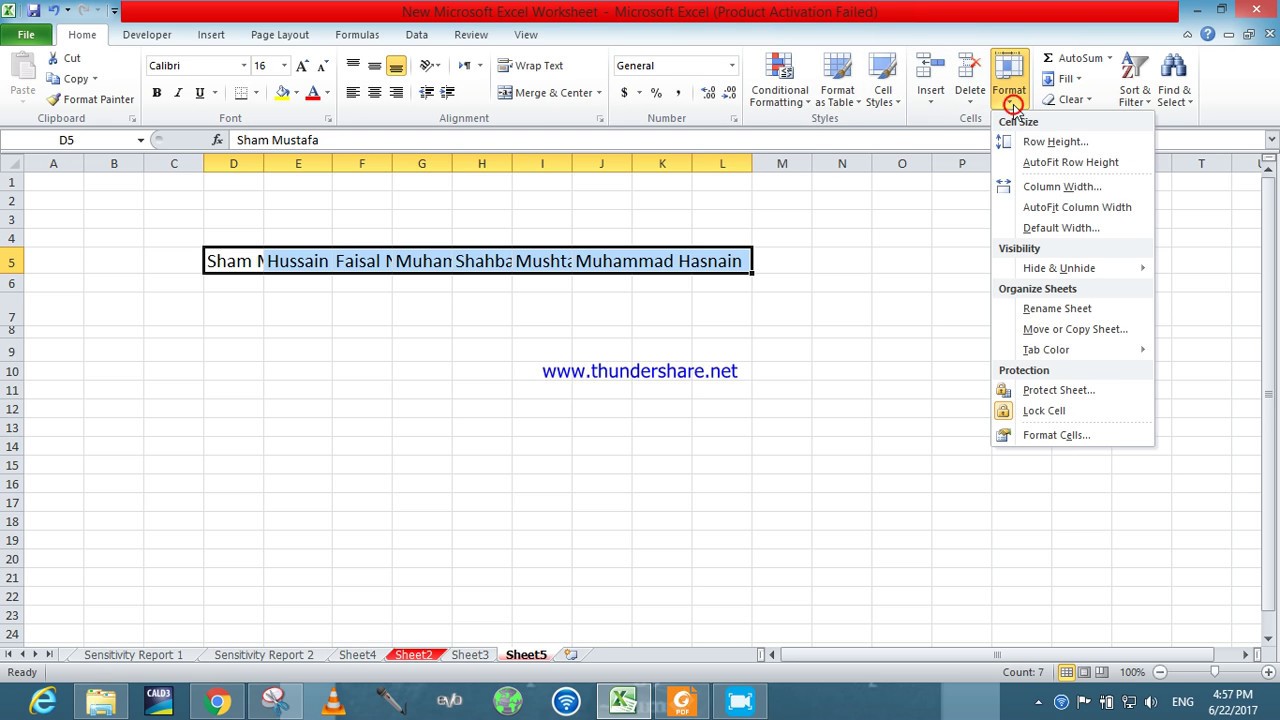Click AutoSum sigma

[1047, 58]
